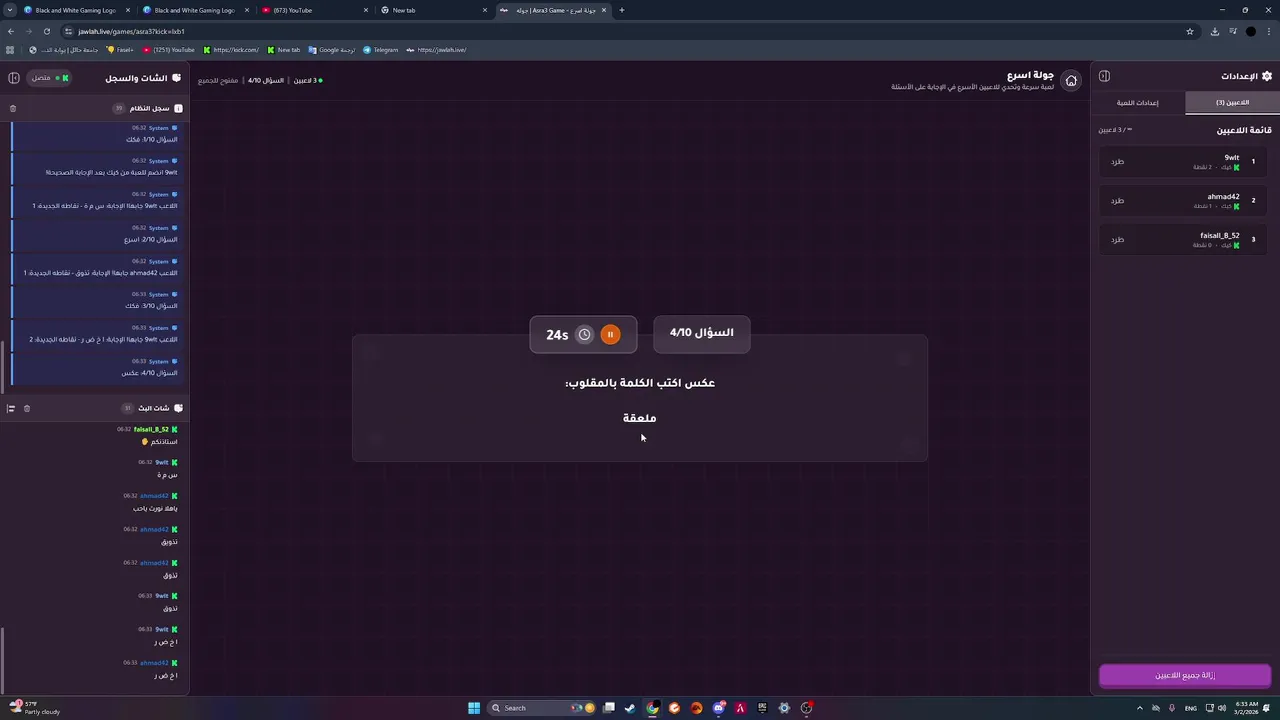Clear the system log with trash icon
Viewport: 1280px width, 720px height.
pyautogui.click(x=13, y=108)
